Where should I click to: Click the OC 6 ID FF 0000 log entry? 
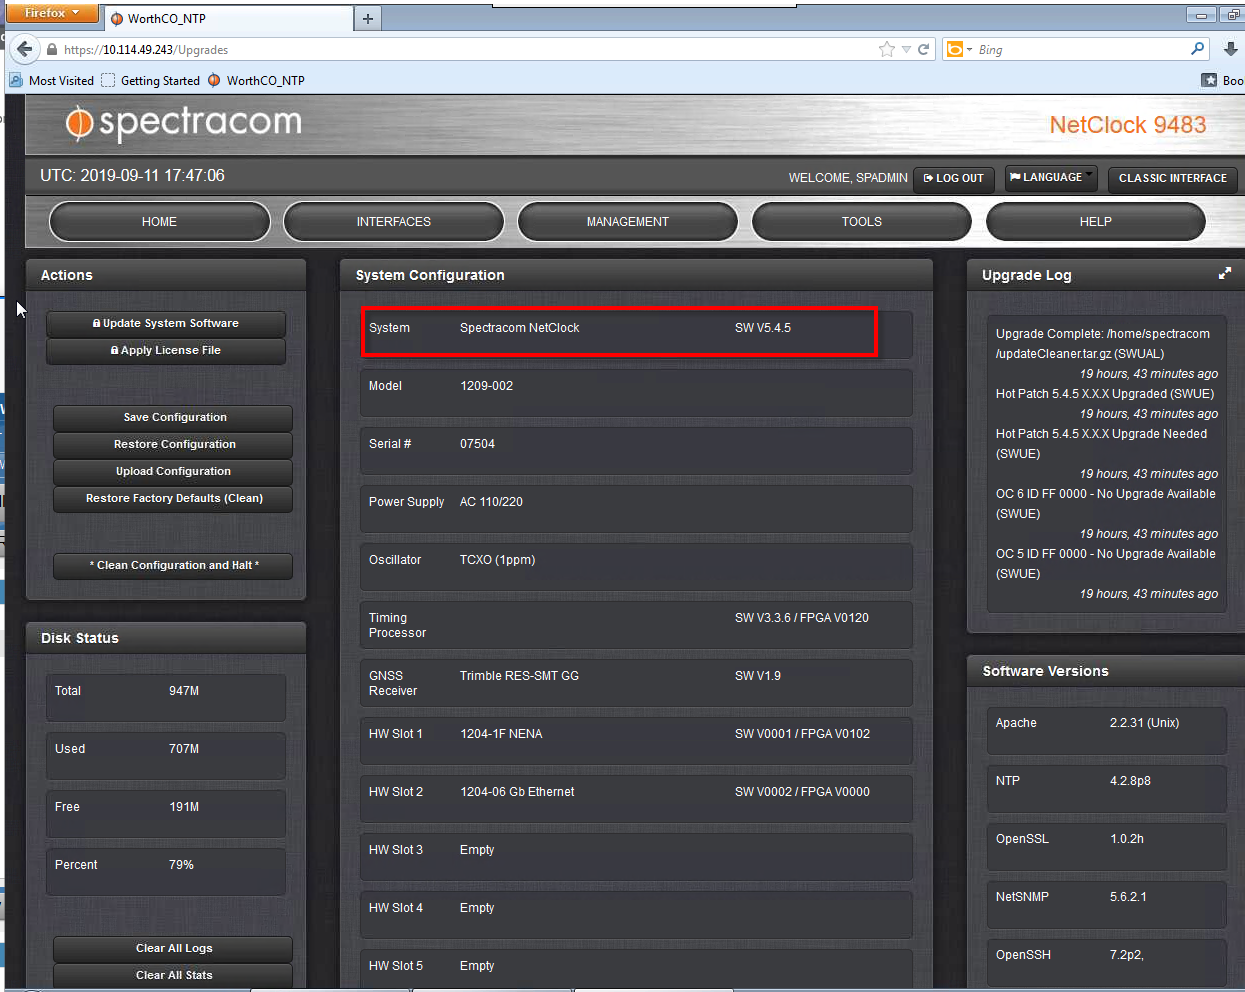click(x=1105, y=504)
